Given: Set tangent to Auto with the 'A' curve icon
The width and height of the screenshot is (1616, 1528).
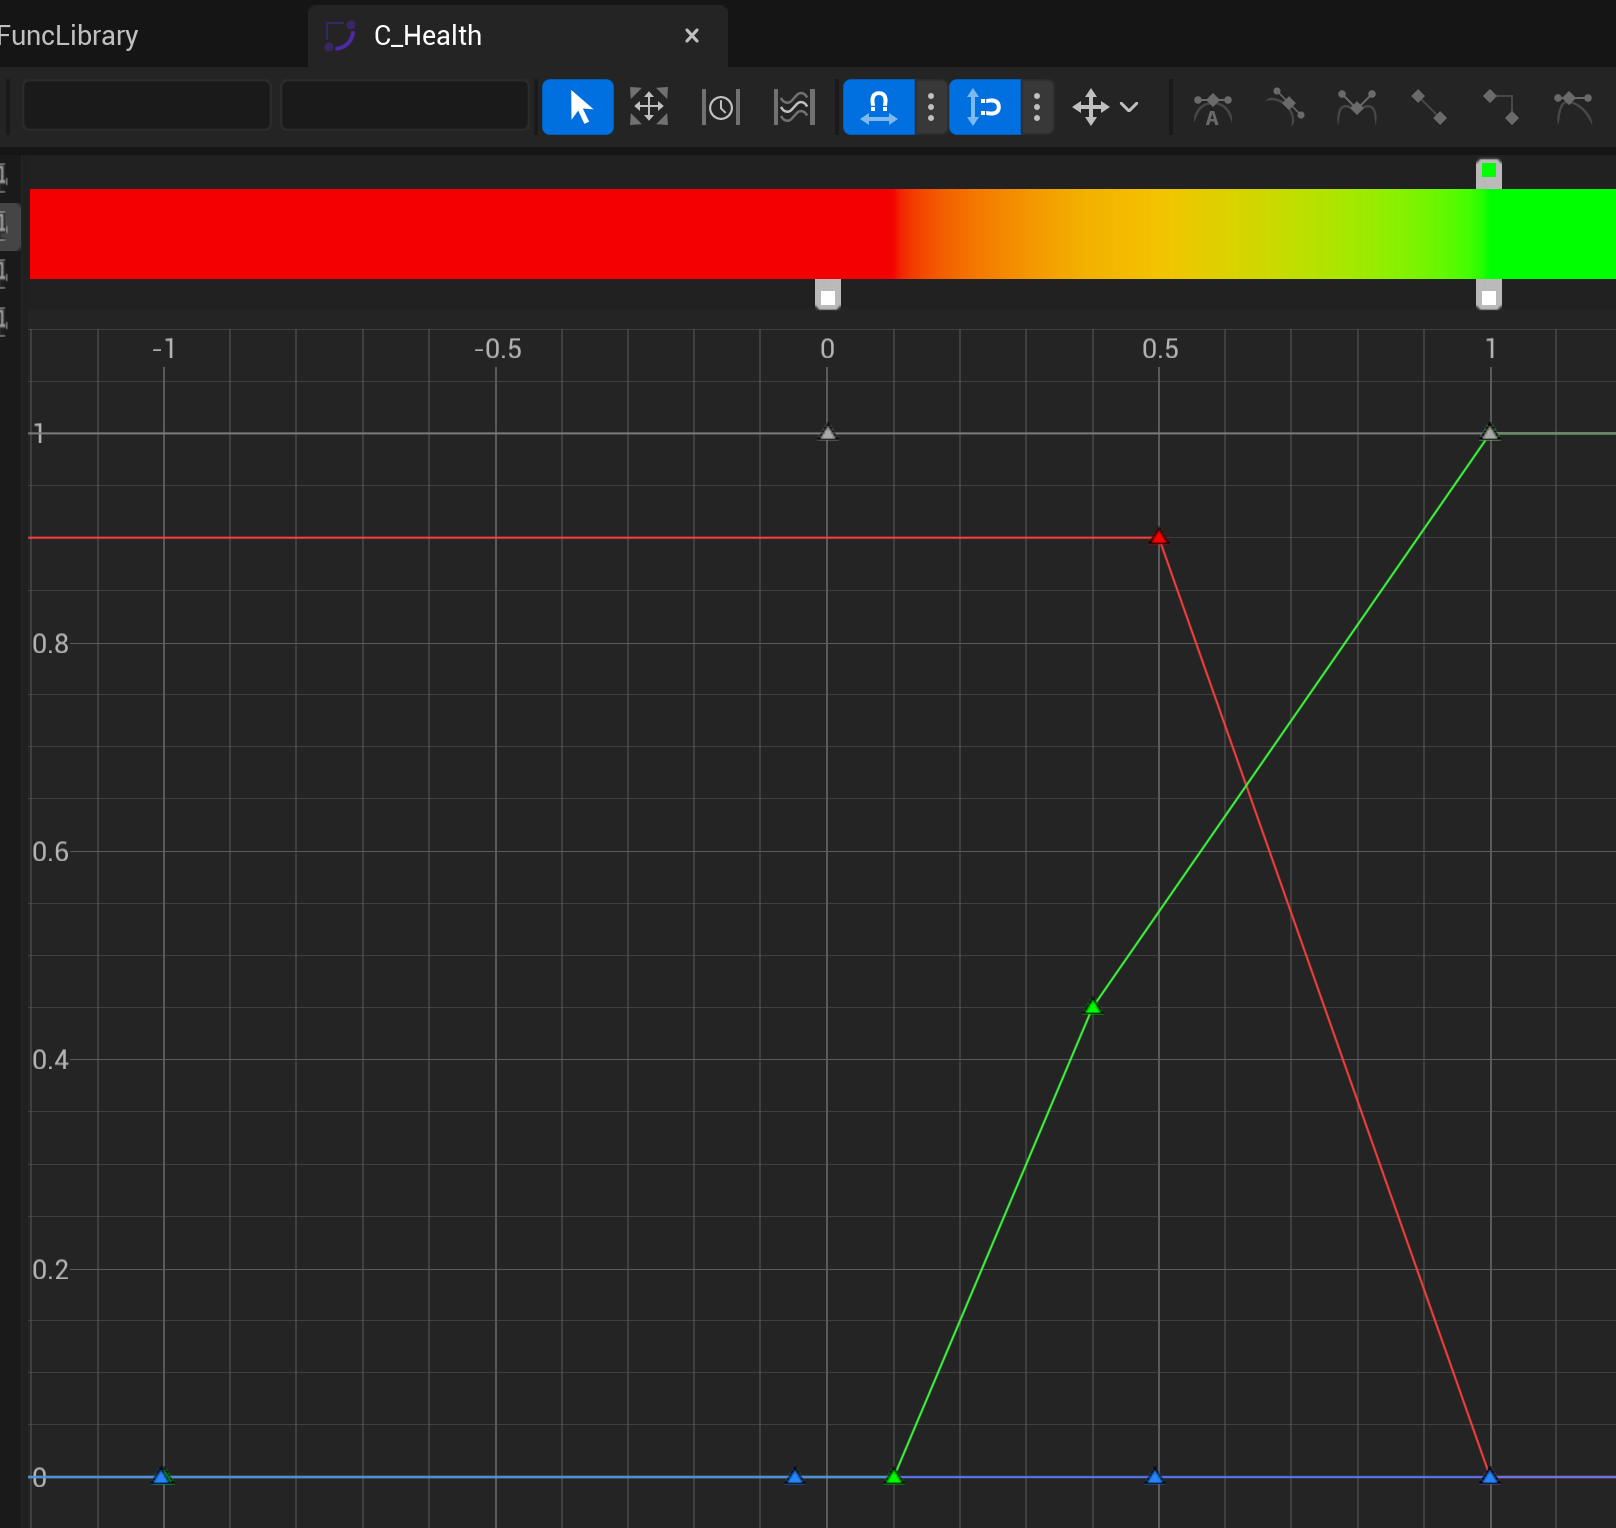Looking at the screenshot, I should tap(1212, 107).
